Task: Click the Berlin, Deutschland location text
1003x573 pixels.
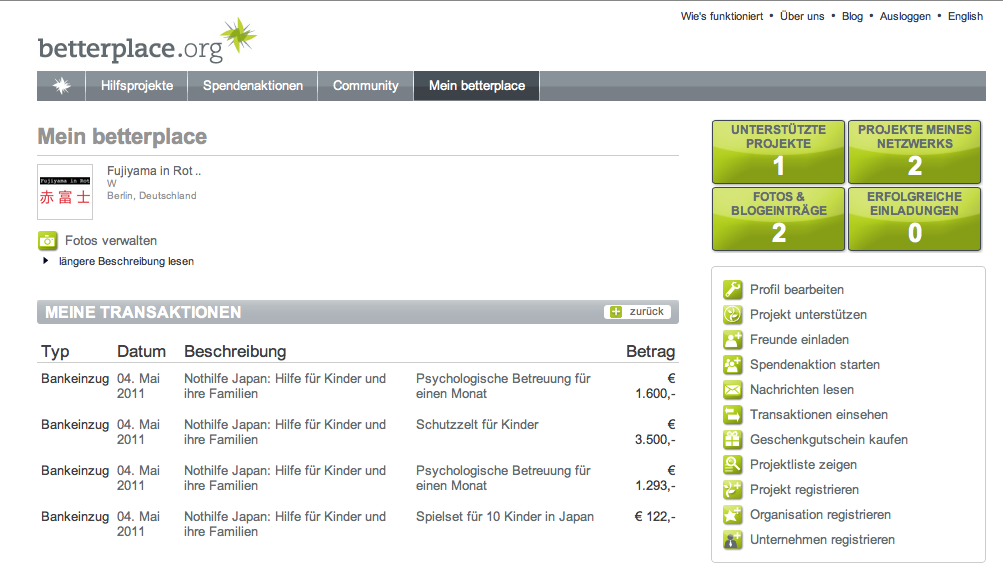Action: coord(152,196)
